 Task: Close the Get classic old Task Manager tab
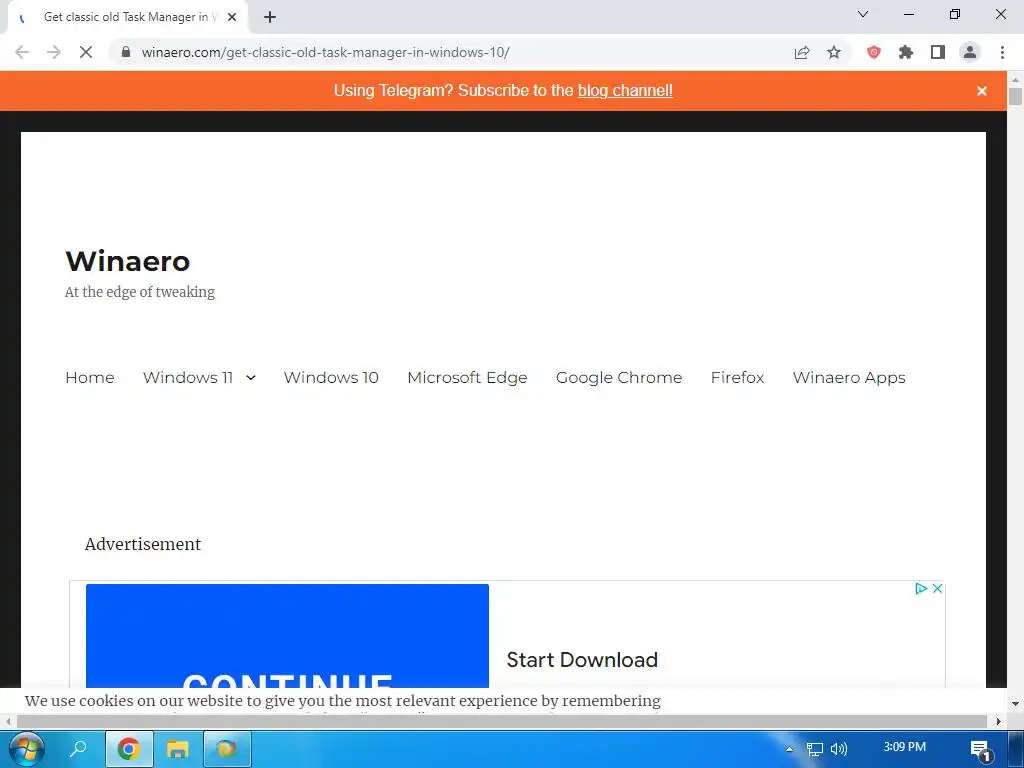[x=232, y=17]
